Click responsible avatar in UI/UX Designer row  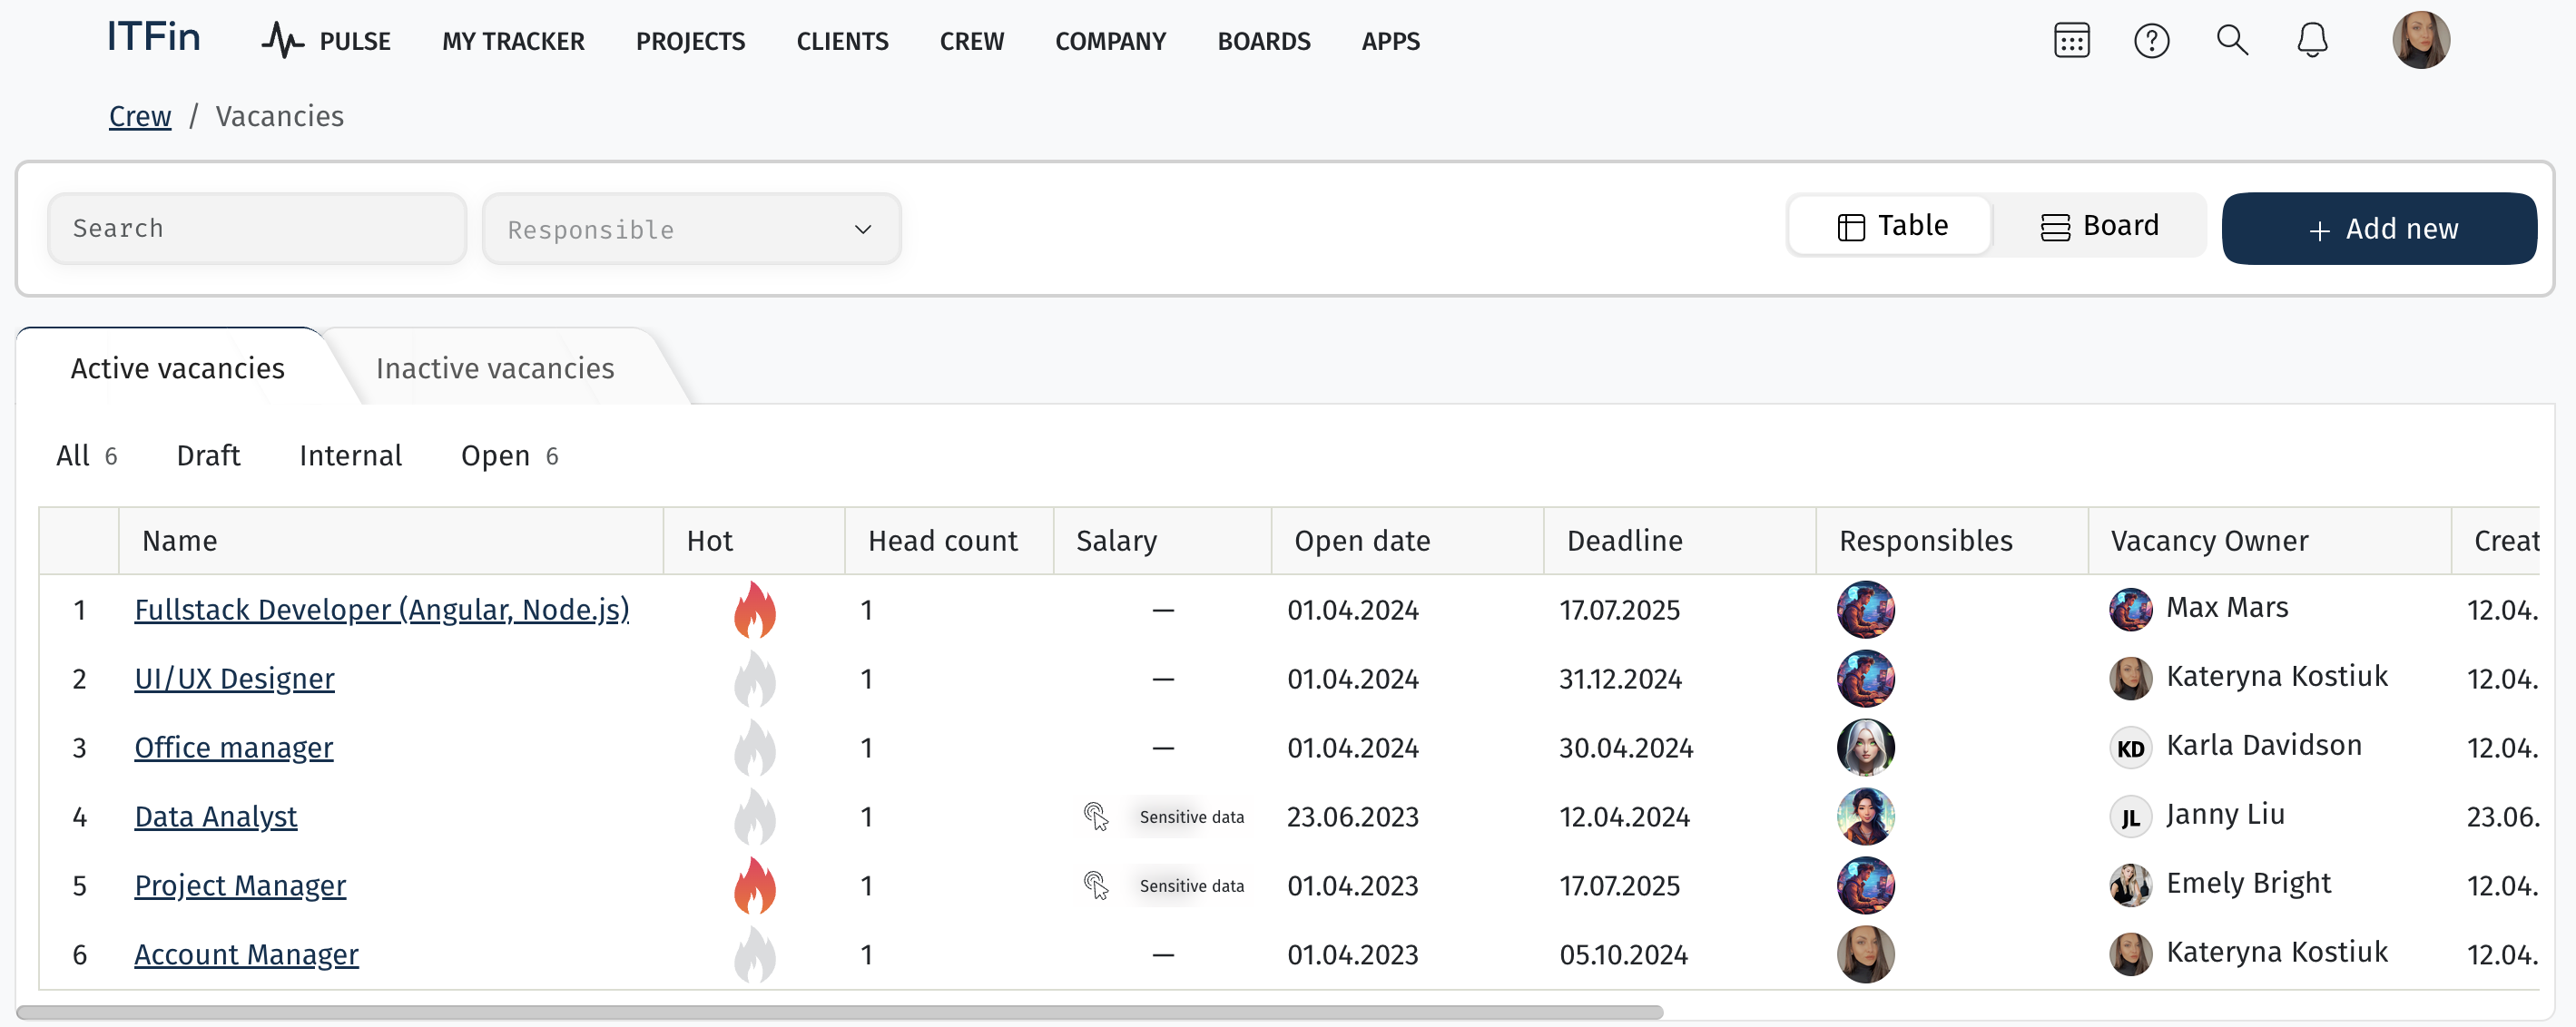click(1865, 679)
